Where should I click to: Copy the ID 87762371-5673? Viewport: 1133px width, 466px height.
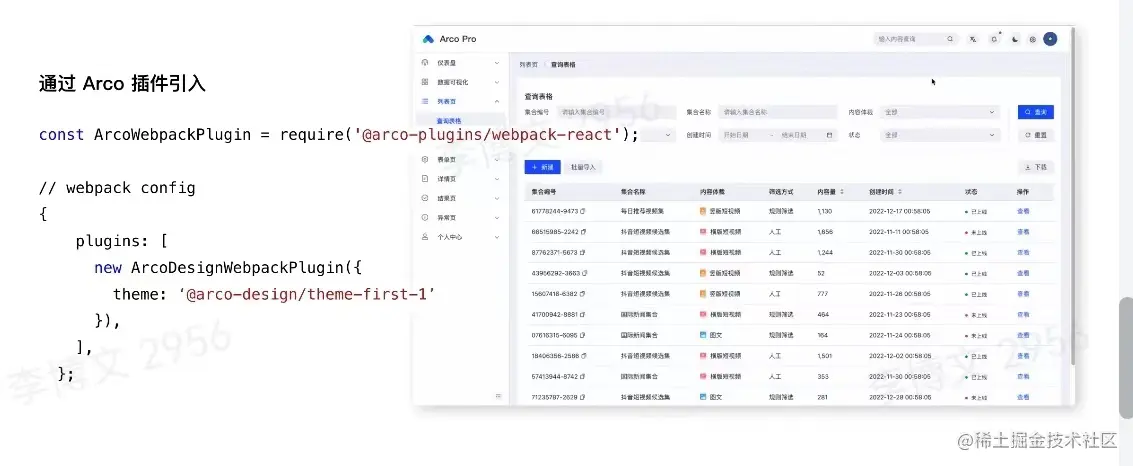[x=582, y=253]
